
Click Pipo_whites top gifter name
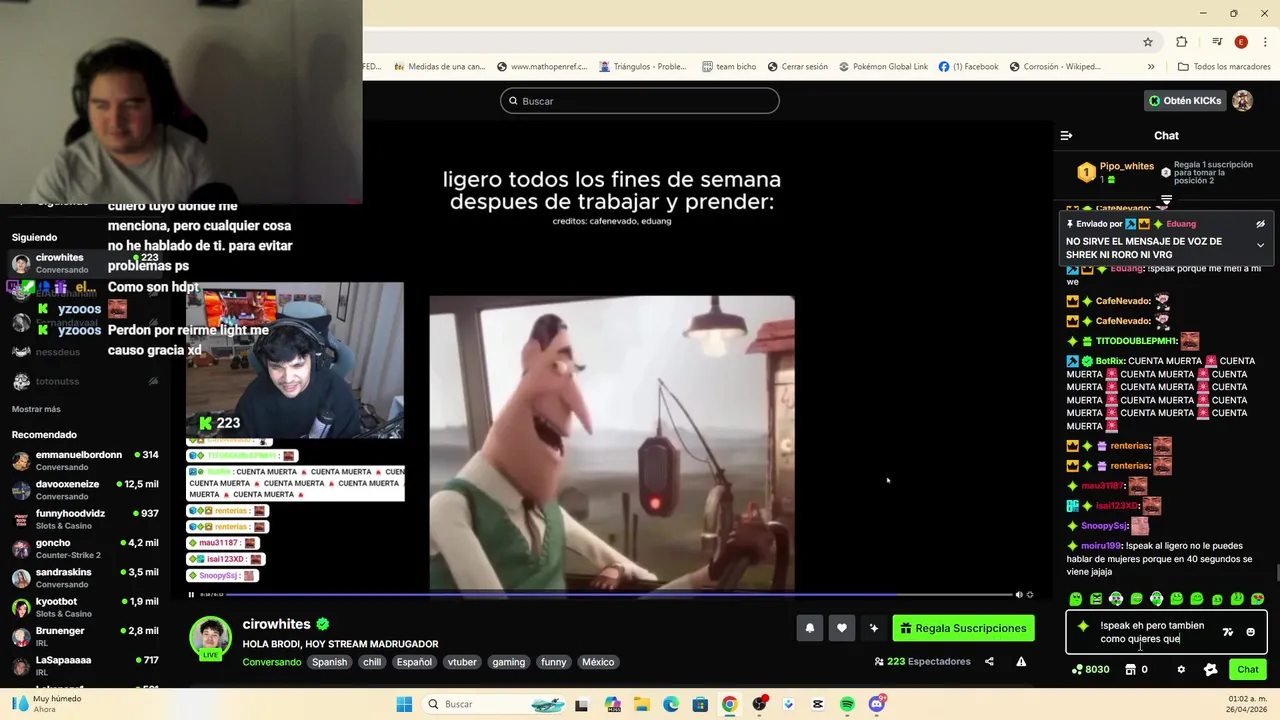click(x=1127, y=166)
